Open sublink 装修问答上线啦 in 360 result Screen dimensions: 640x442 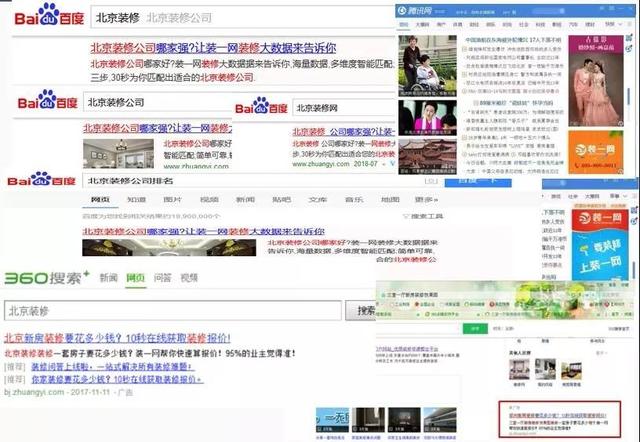(x=111, y=366)
